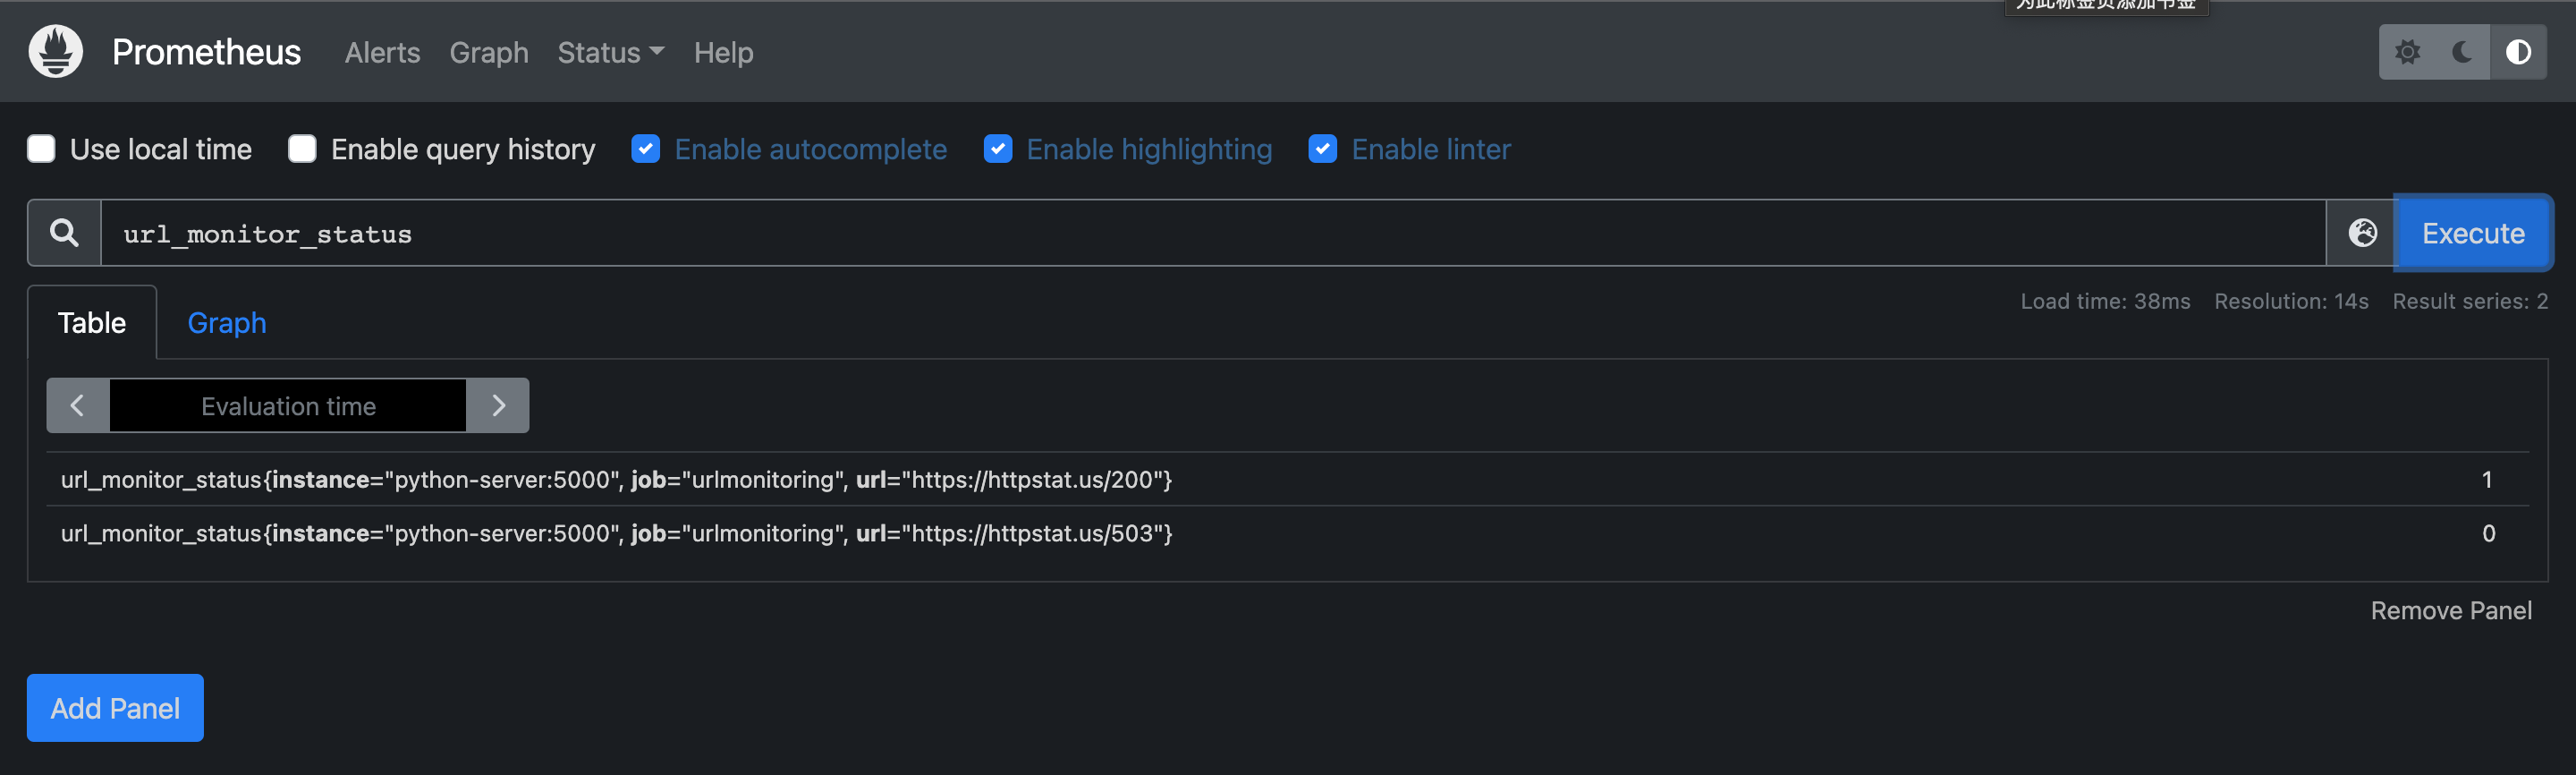Select the moon icon for dark theme

coord(2463,51)
